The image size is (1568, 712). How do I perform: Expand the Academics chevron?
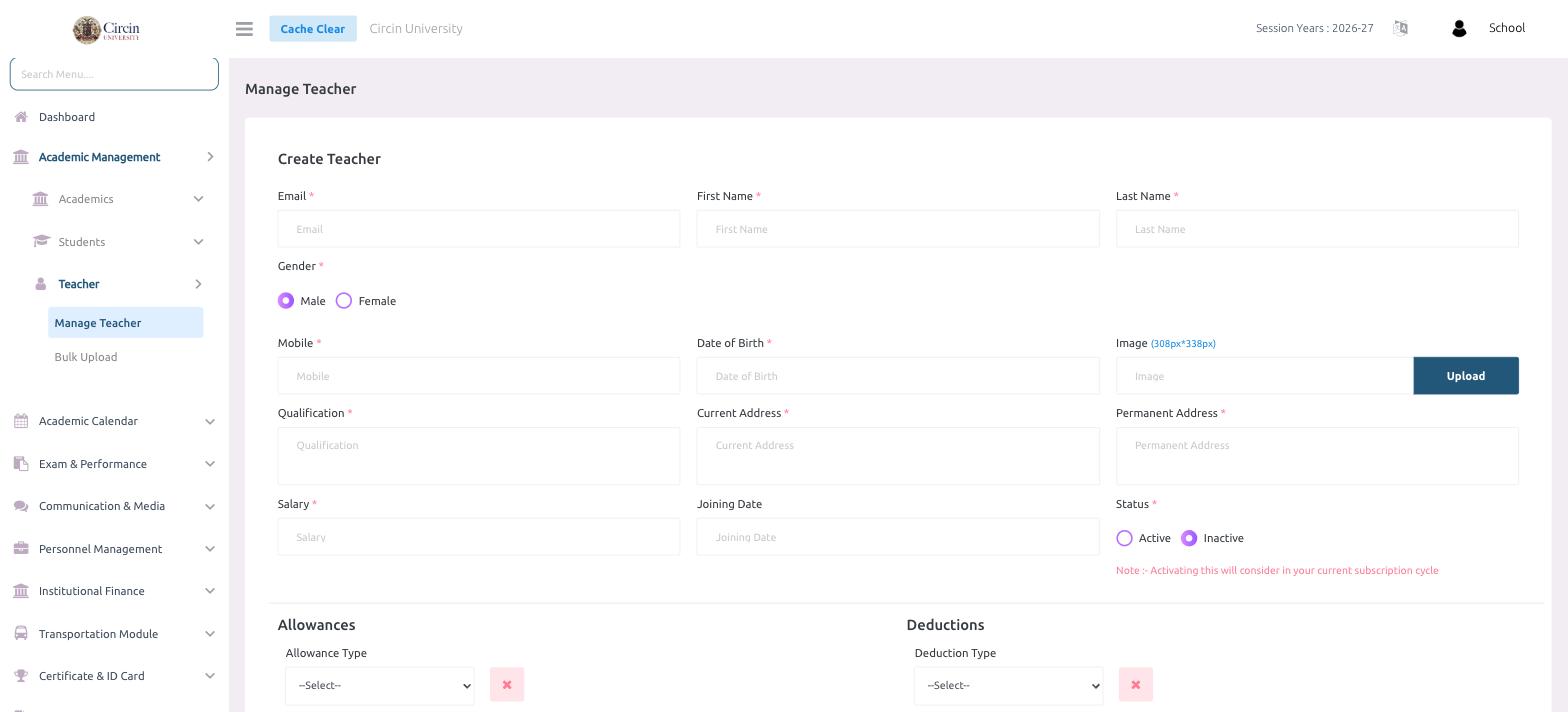tap(198, 199)
